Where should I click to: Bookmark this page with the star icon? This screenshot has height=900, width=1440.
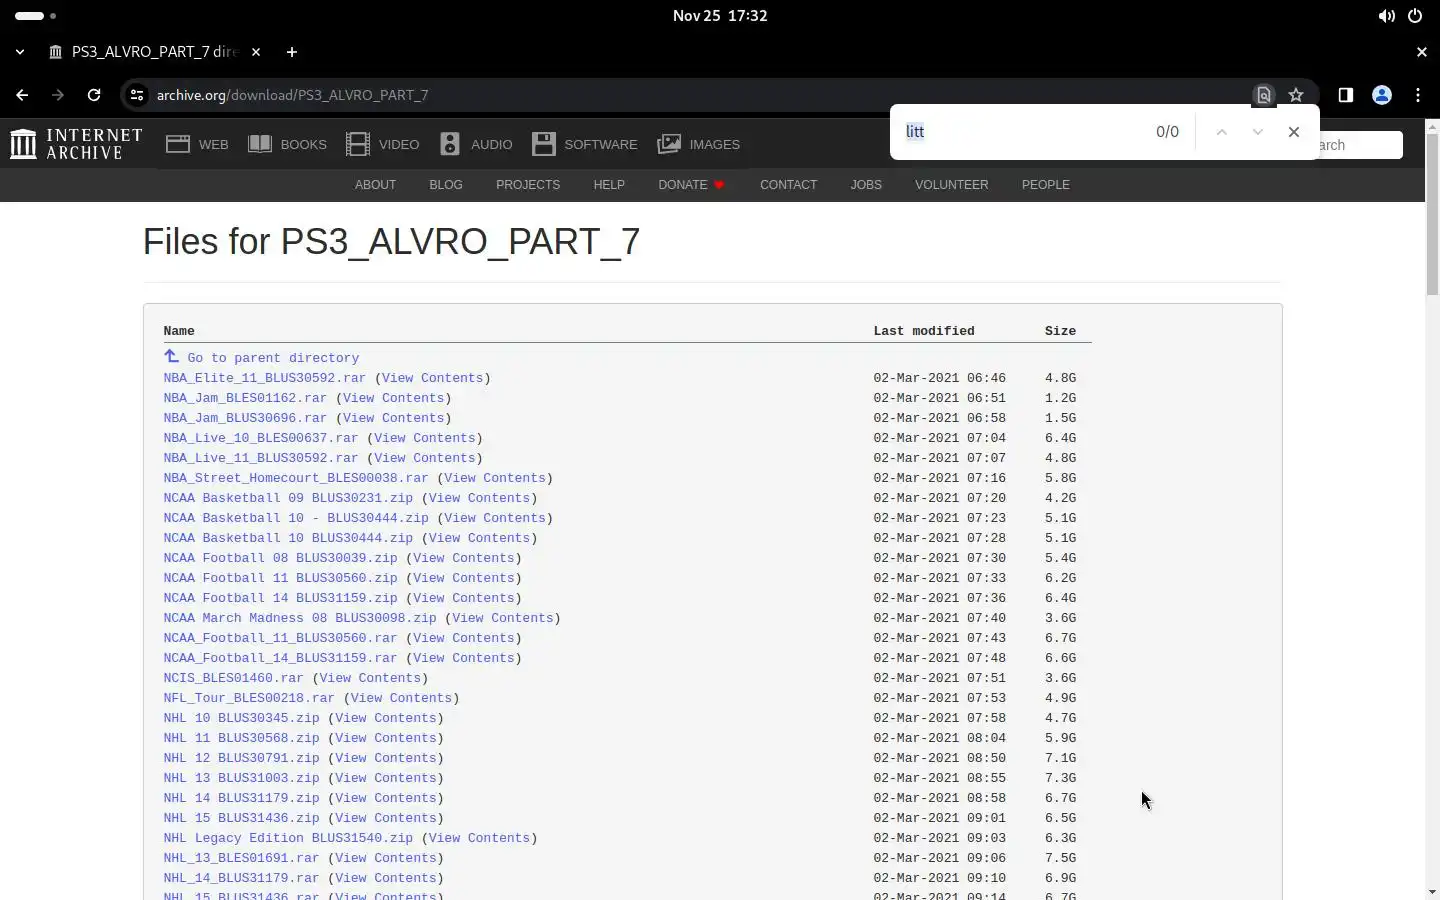click(x=1296, y=95)
